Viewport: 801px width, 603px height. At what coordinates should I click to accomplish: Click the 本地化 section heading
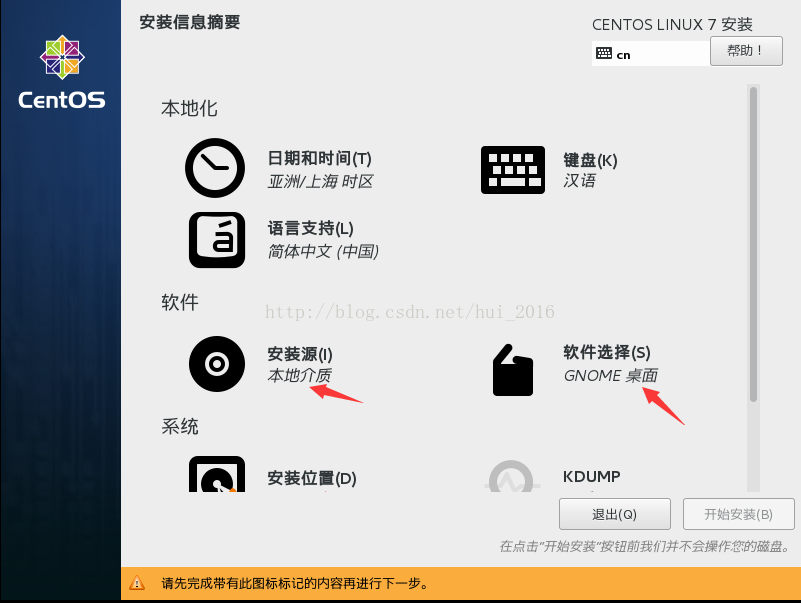[189, 108]
